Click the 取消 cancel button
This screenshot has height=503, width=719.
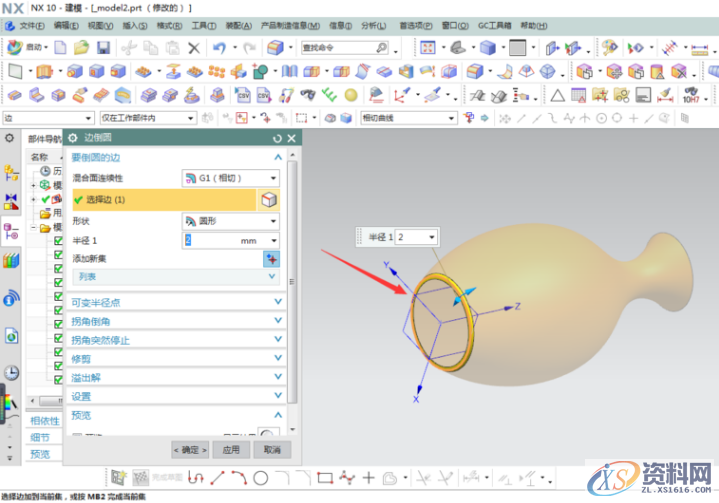click(270, 449)
